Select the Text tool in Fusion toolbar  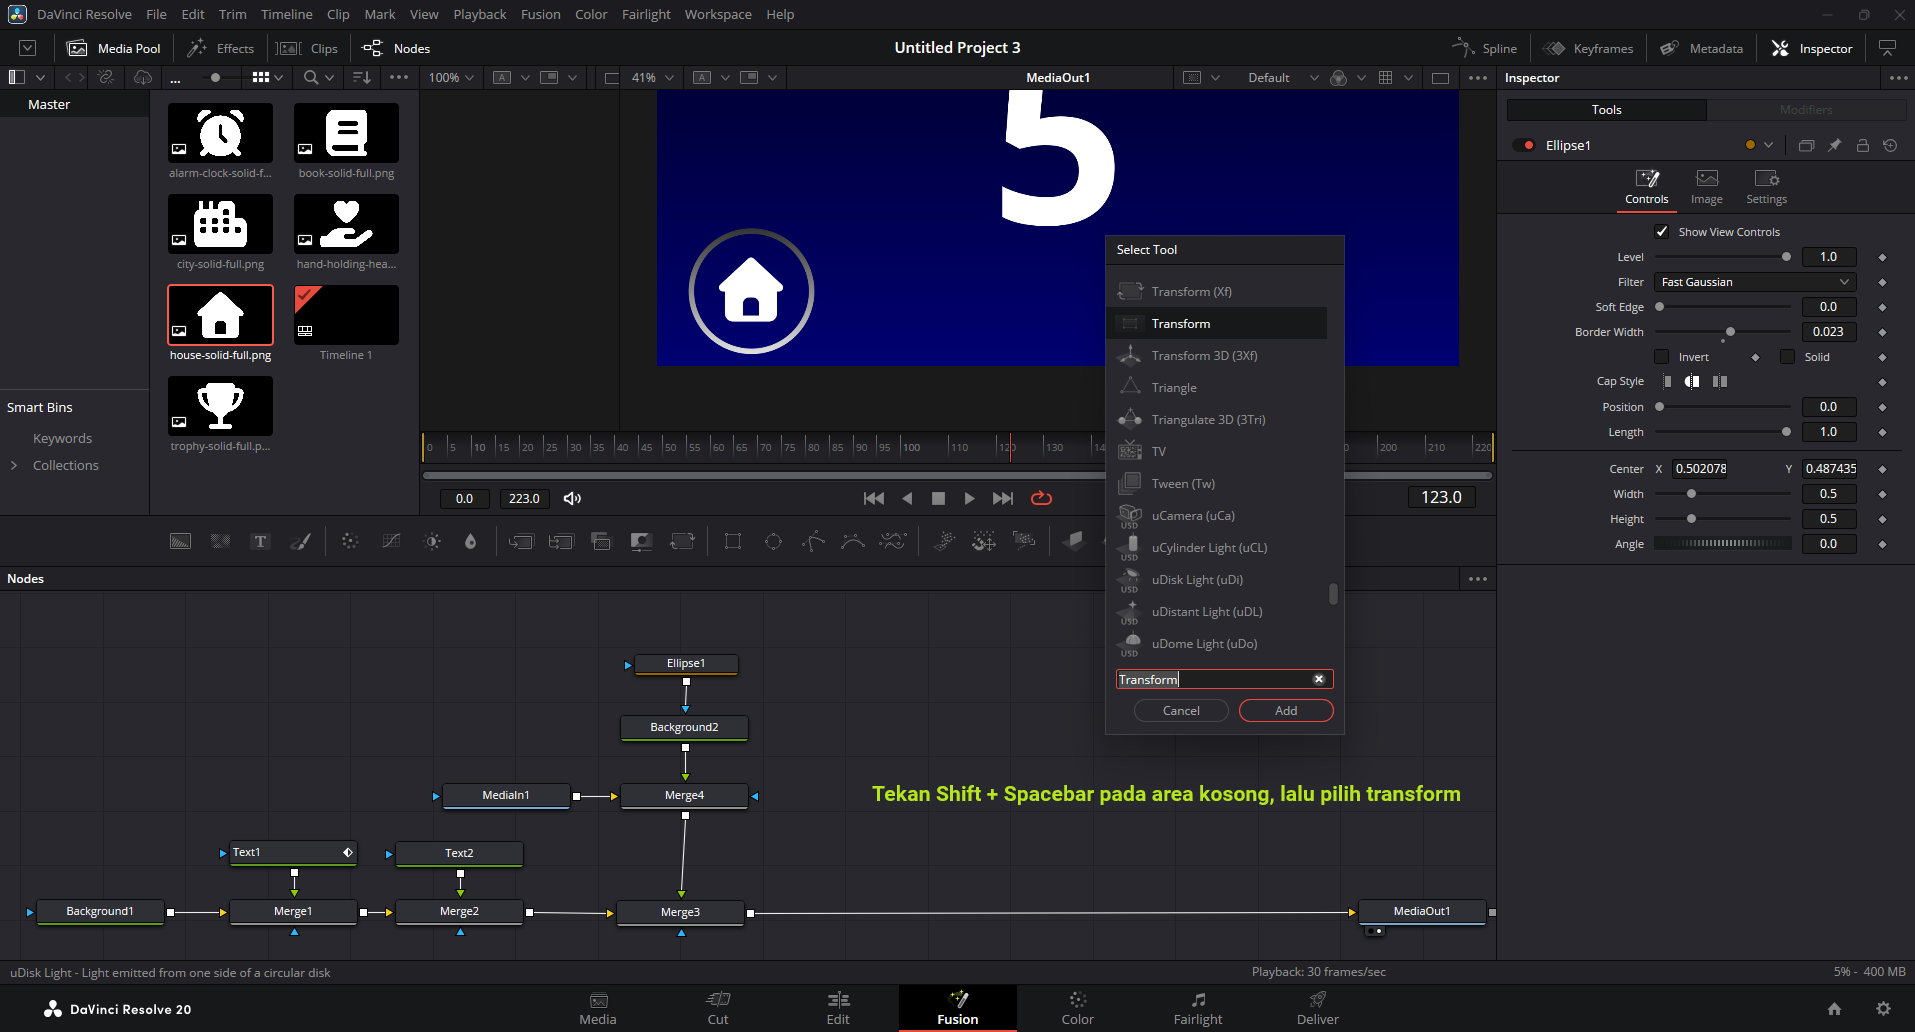click(x=260, y=541)
